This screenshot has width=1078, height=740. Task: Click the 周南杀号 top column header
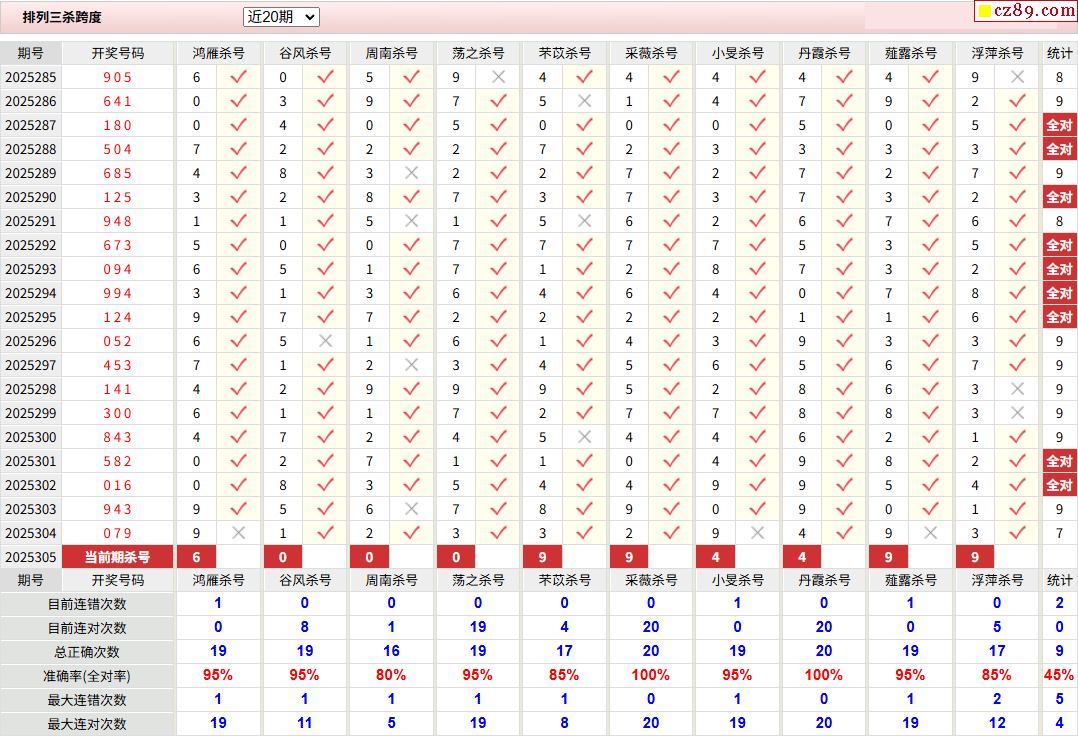click(x=391, y=54)
